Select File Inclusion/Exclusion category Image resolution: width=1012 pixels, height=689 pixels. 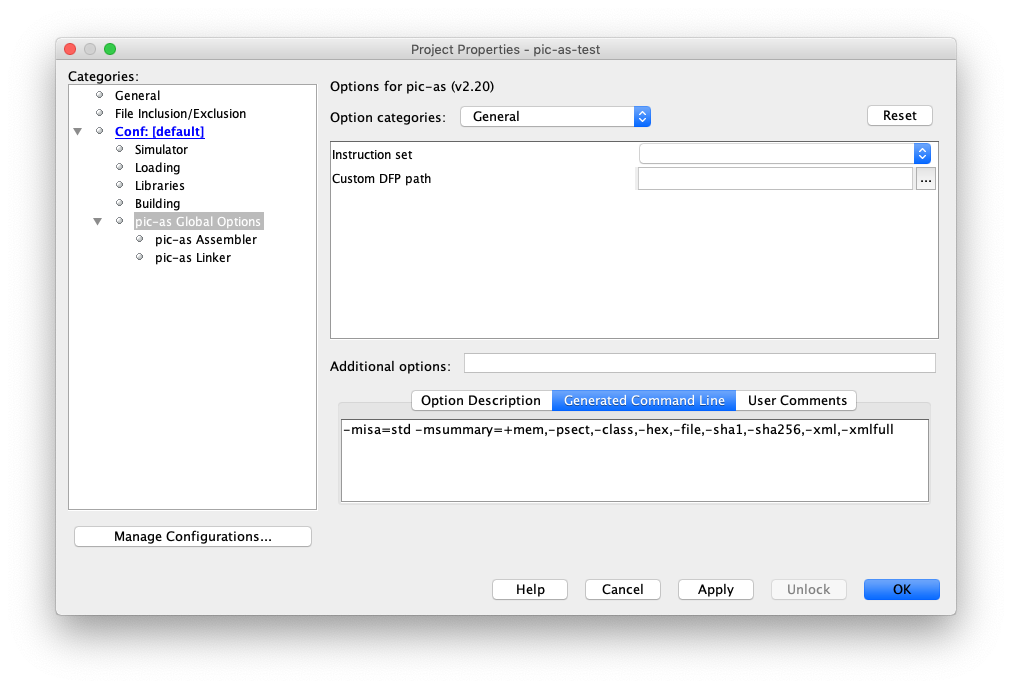180,114
